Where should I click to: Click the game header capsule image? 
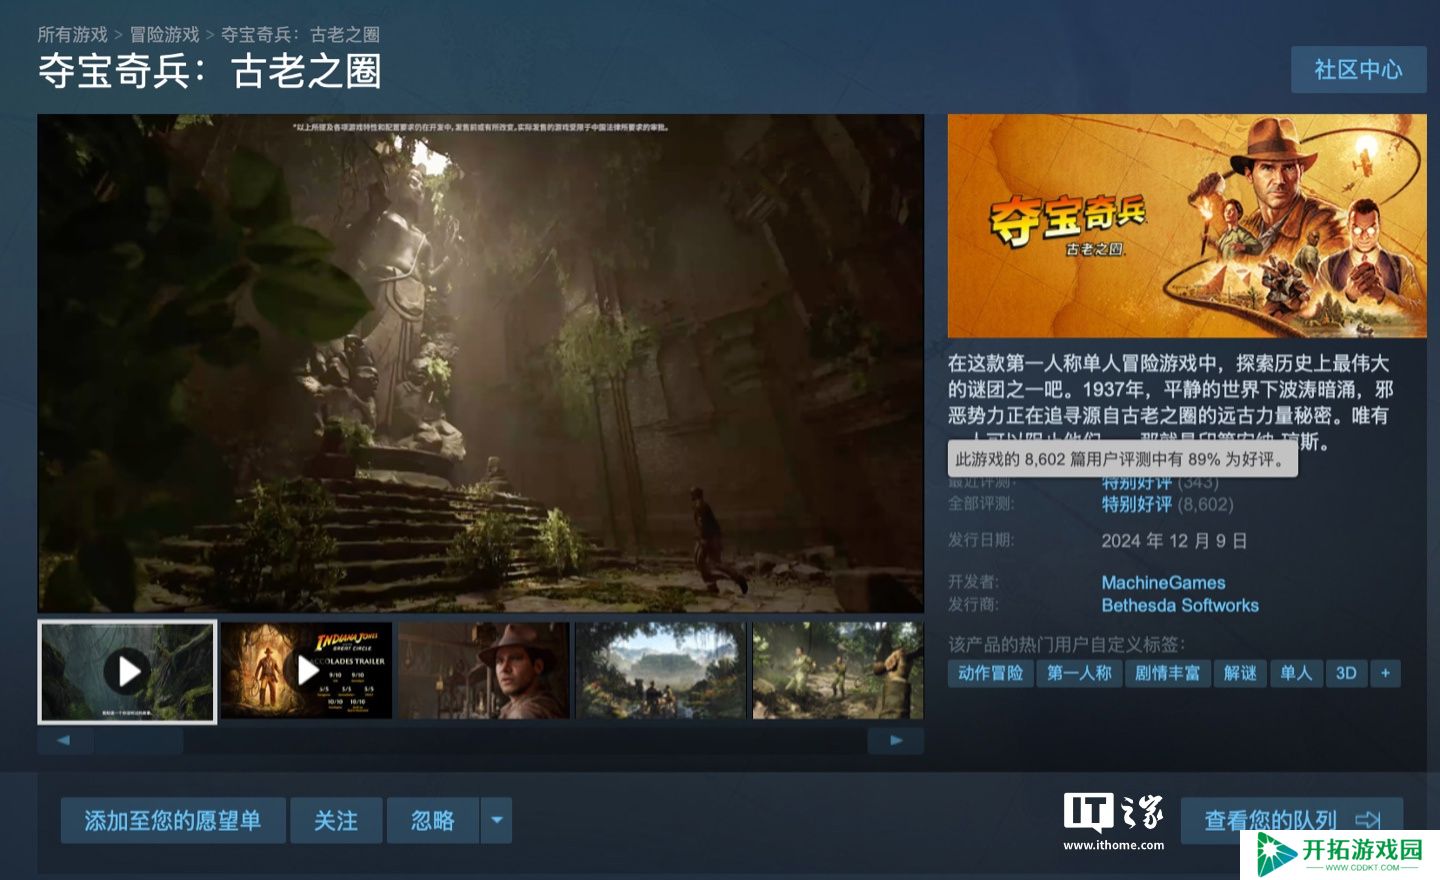coord(1187,226)
